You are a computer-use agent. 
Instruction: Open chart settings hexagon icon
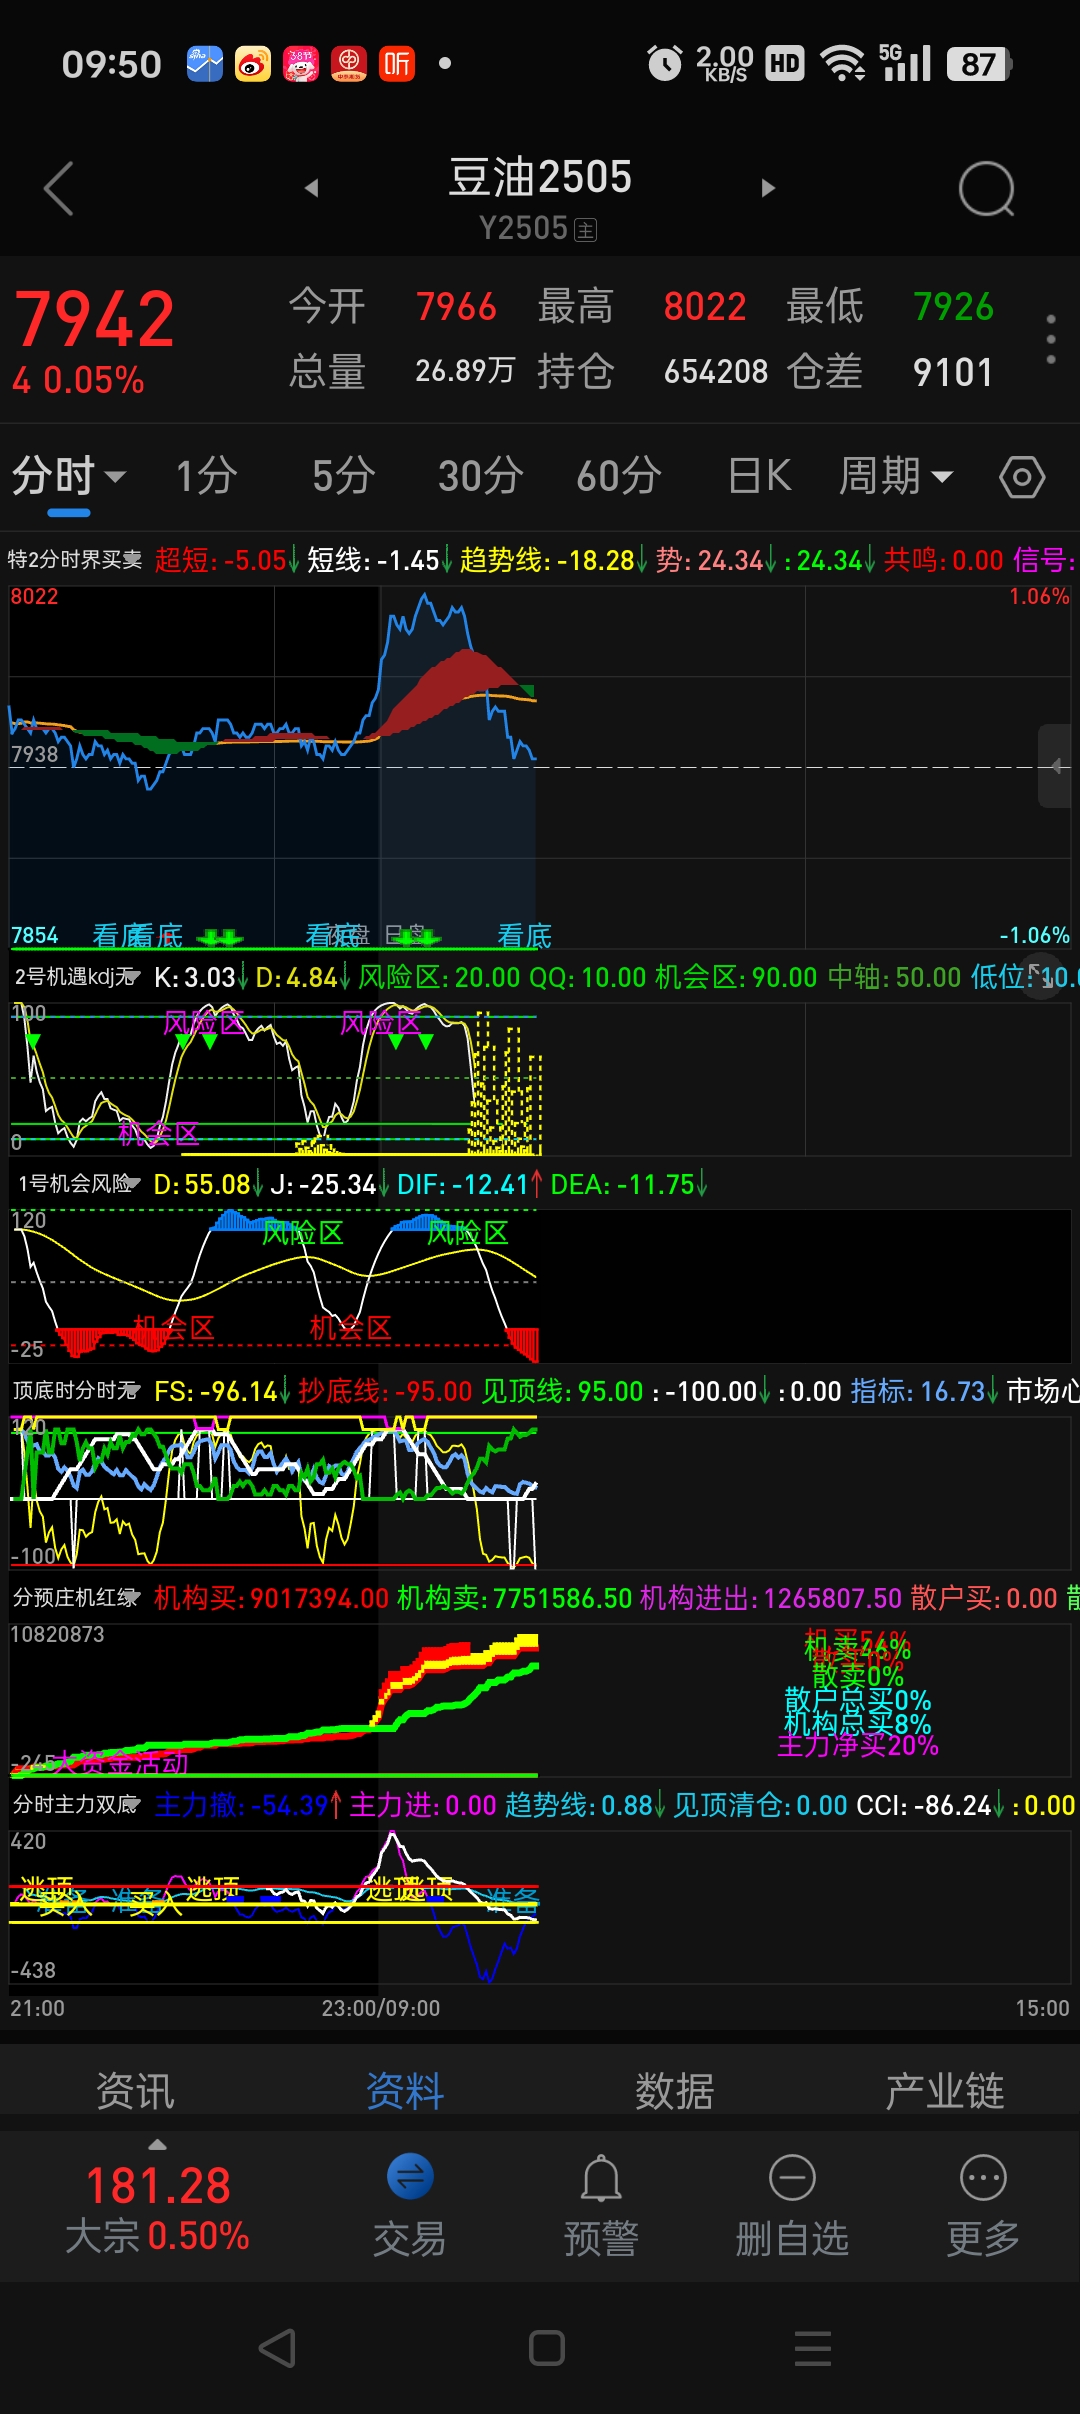[x=1022, y=477]
